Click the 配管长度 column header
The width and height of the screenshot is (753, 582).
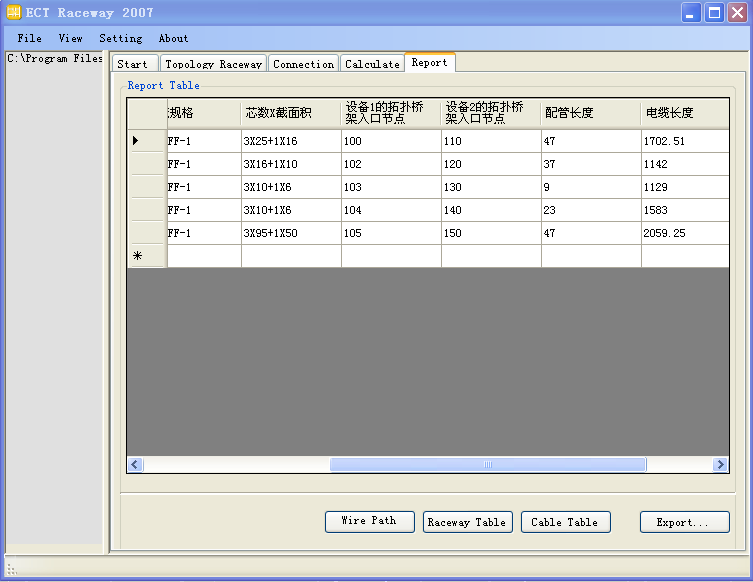(591, 113)
